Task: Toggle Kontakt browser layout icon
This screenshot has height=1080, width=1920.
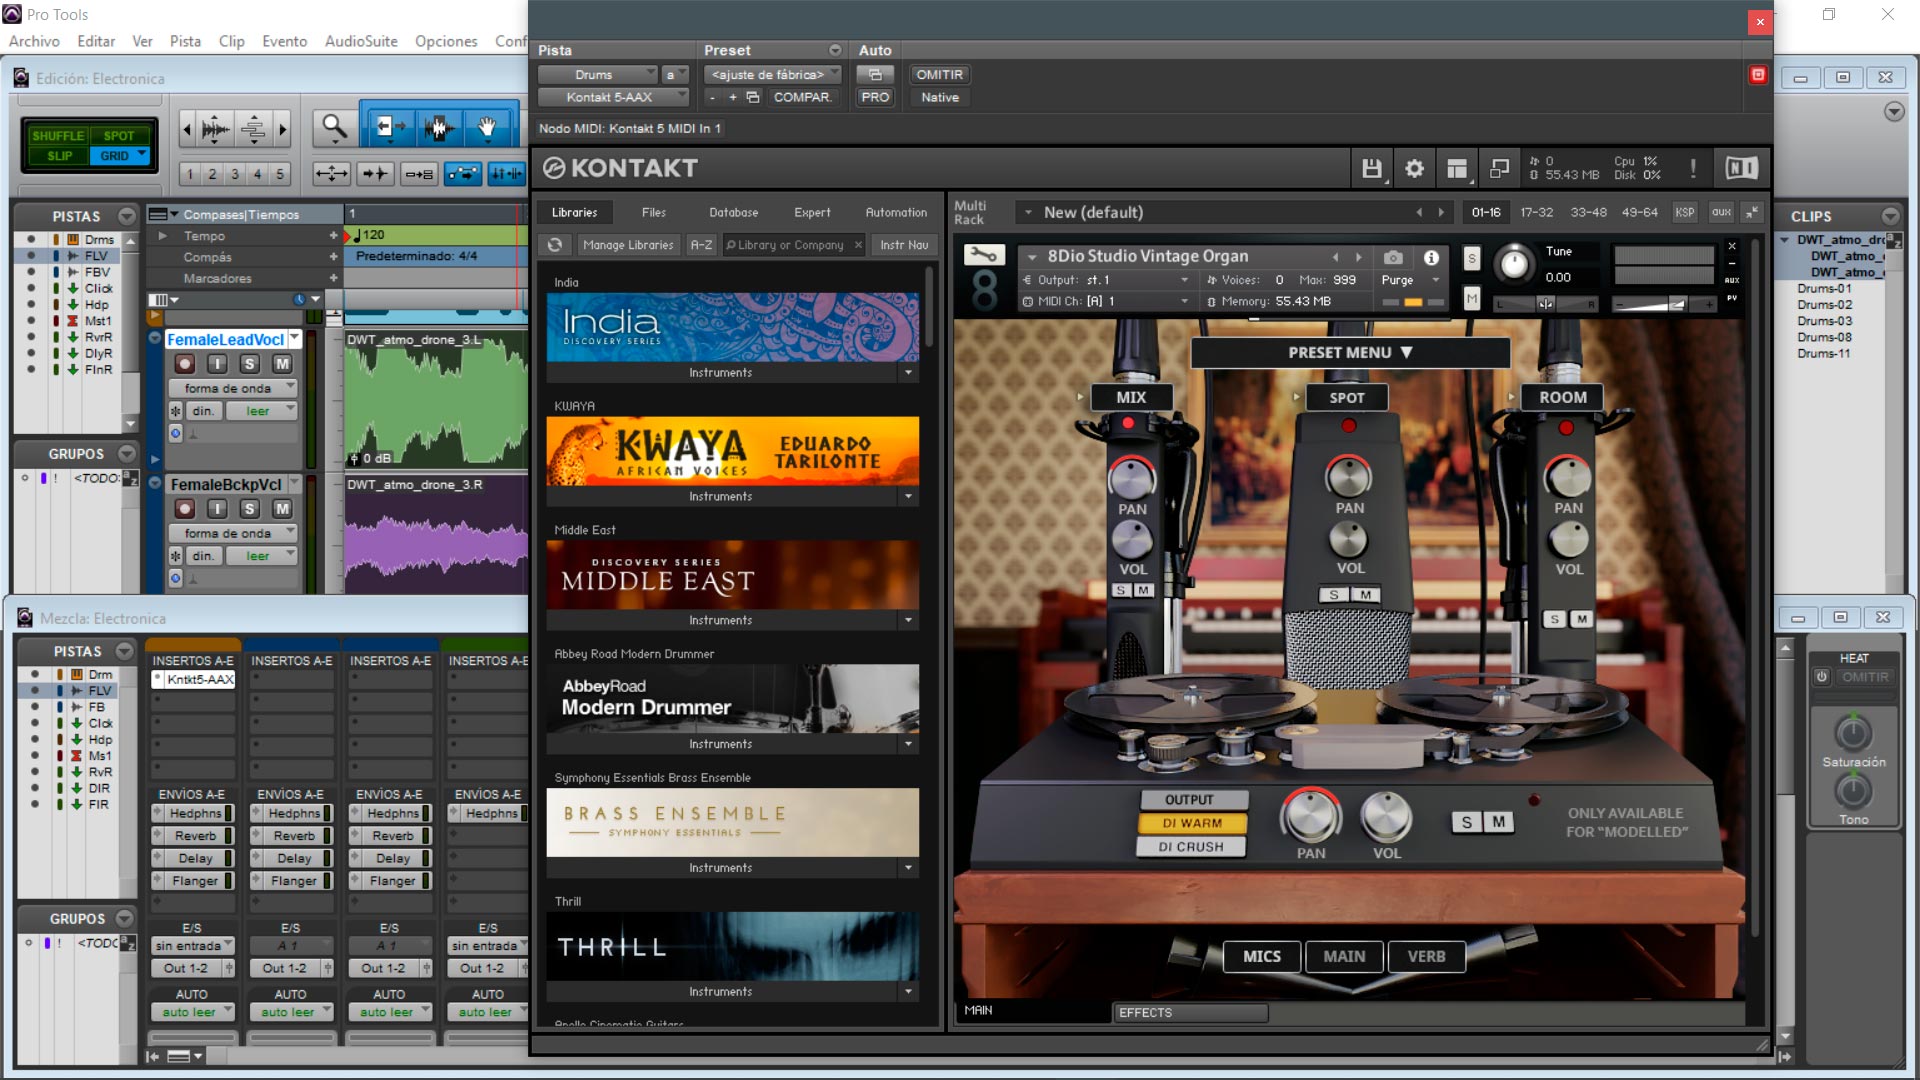Action: [x=1457, y=169]
